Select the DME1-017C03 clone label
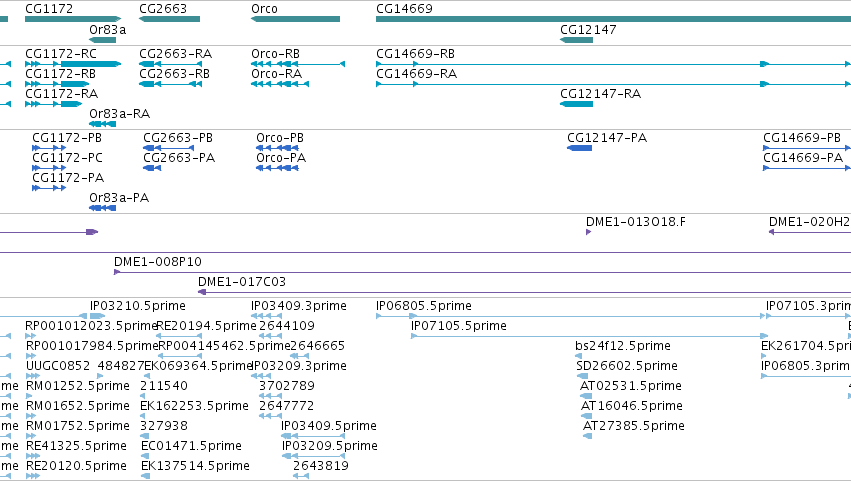The height and width of the screenshot is (481, 851). tap(242, 282)
